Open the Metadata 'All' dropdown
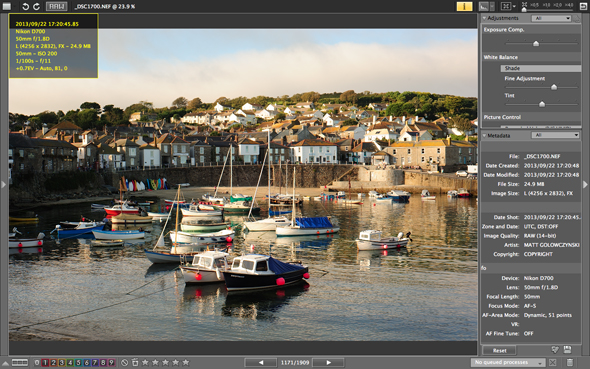 click(555, 135)
